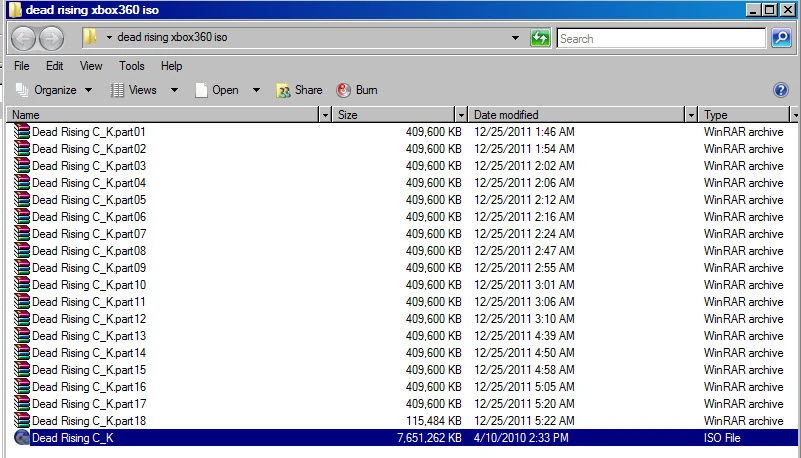The width and height of the screenshot is (801, 458).
Task: Maximize the explorer window
Action: tap(770, 9)
